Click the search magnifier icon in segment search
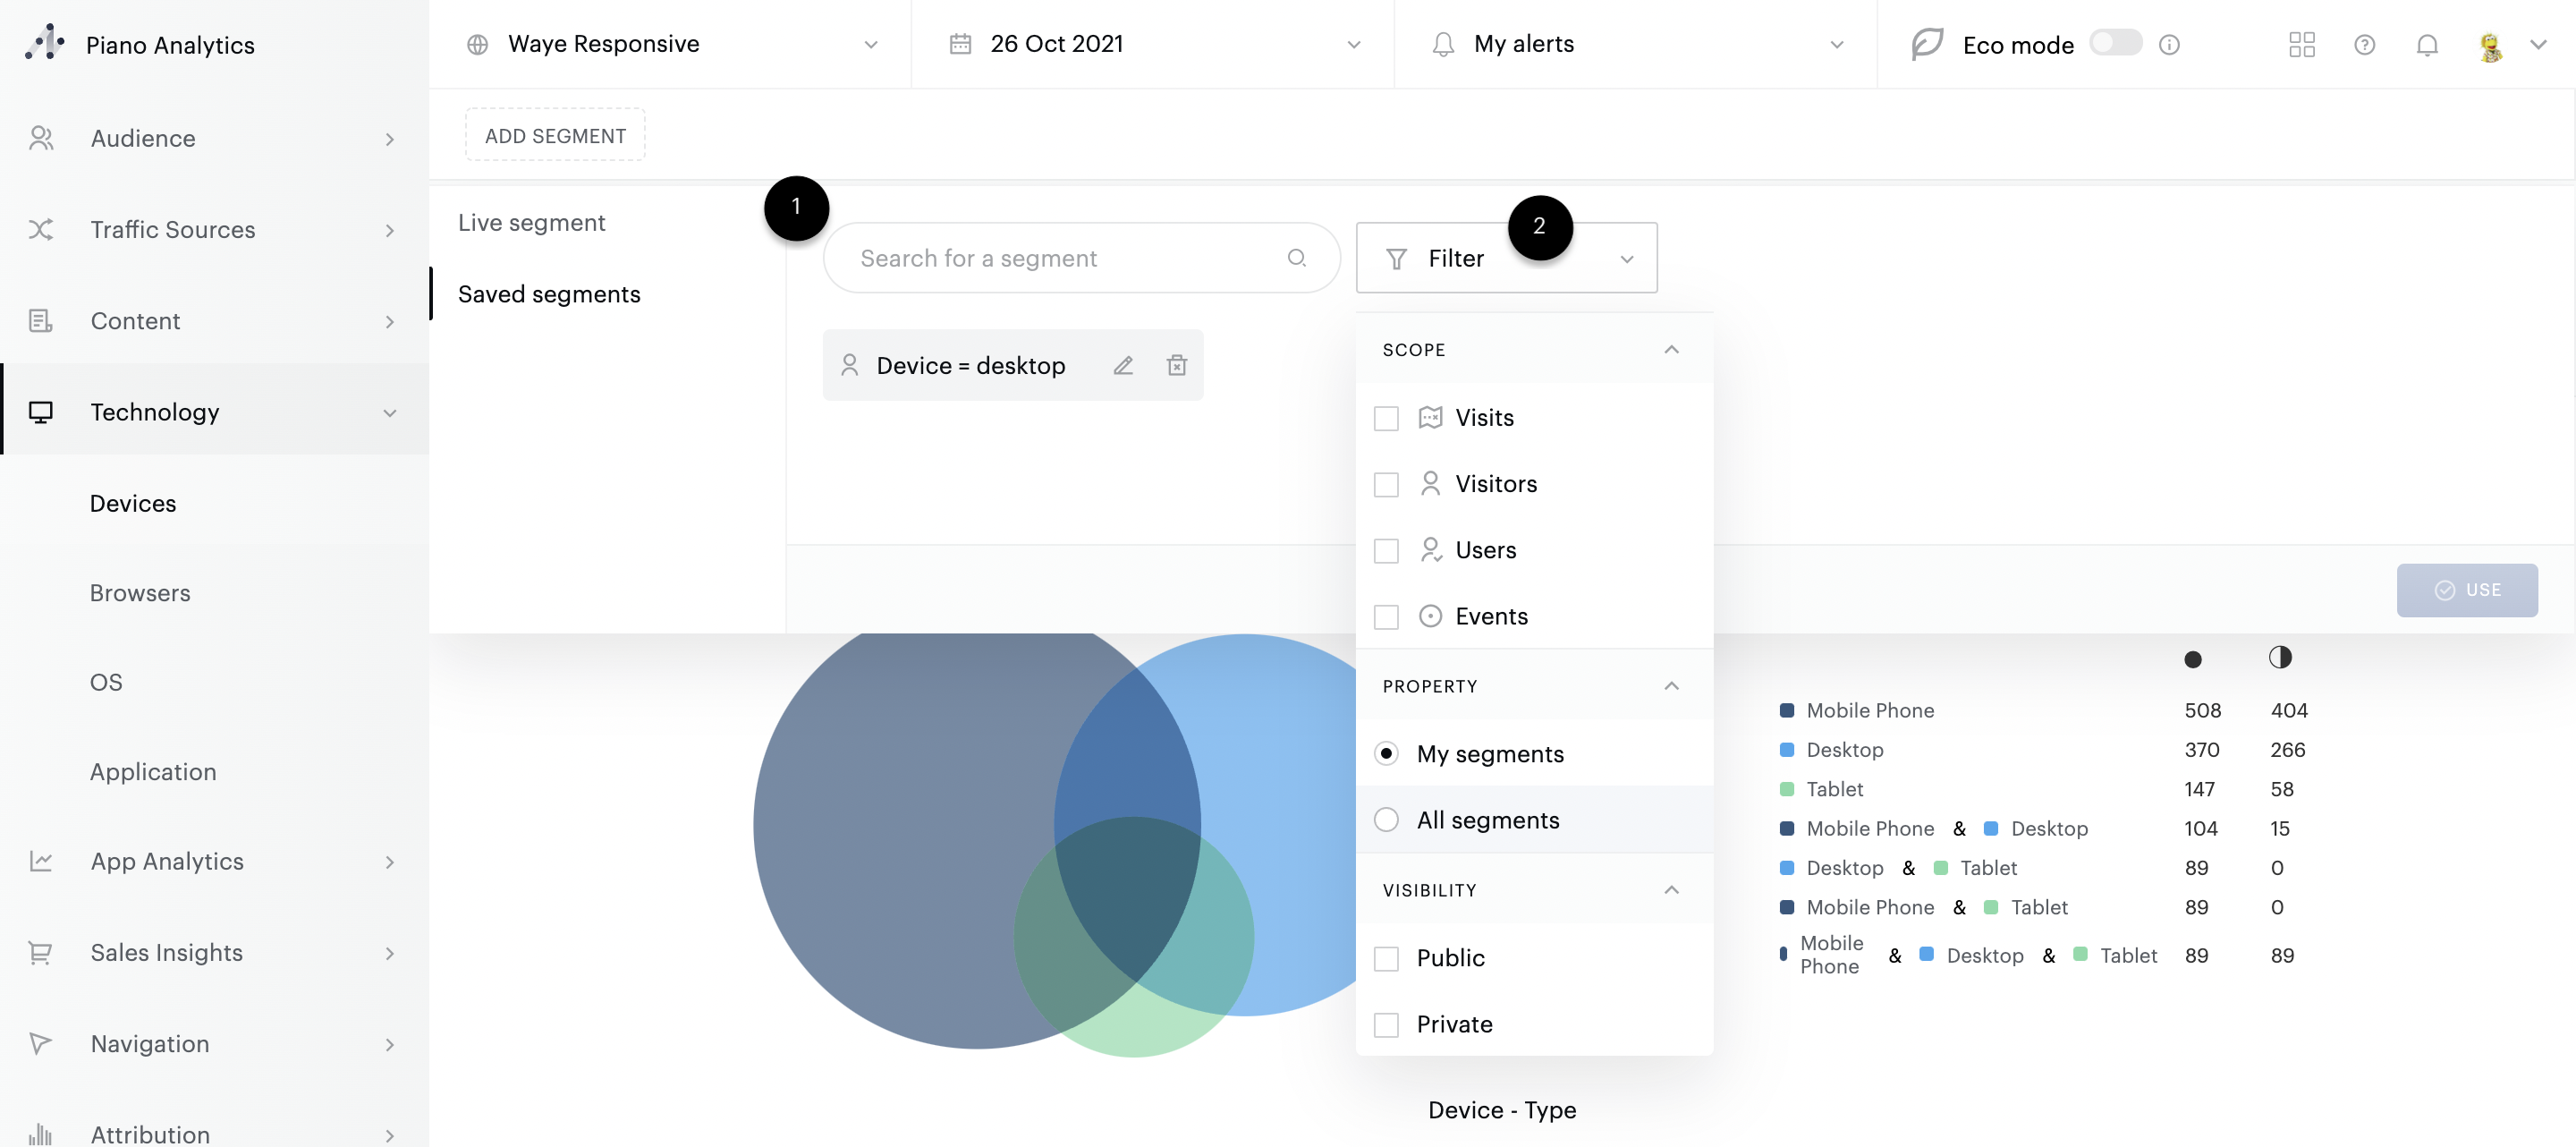The height and width of the screenshot is (1147, 2576). pos(1296,258)
